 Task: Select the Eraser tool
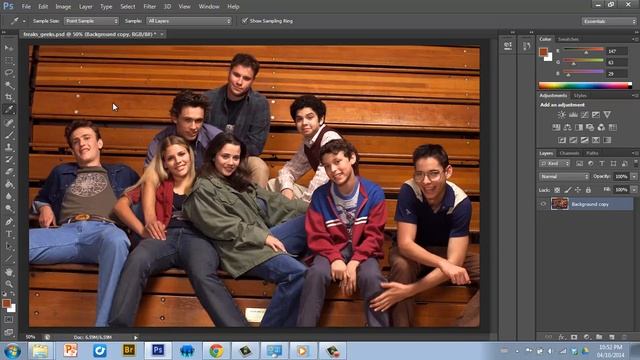tap(9, 172)
